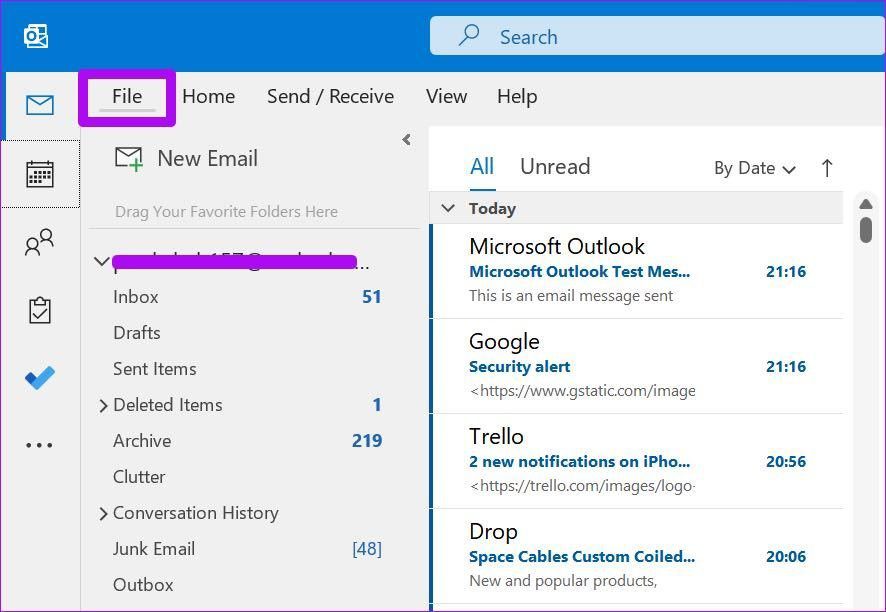886x612 pixels.
Task: Click the Today group header label
Action: click(x=492, y=209)
